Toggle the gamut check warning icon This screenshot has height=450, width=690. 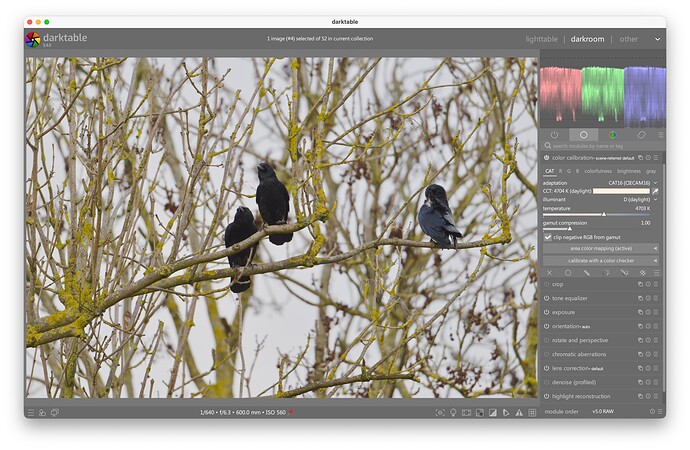519,413
